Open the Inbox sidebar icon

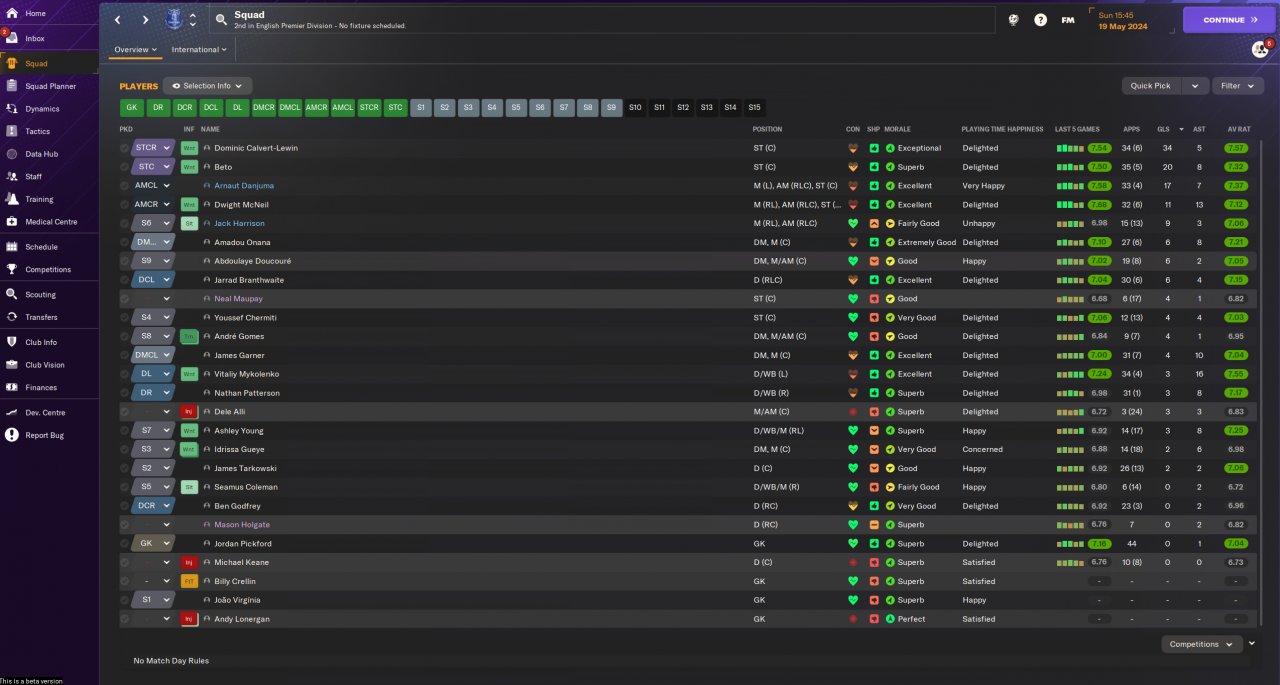point(11,38)
